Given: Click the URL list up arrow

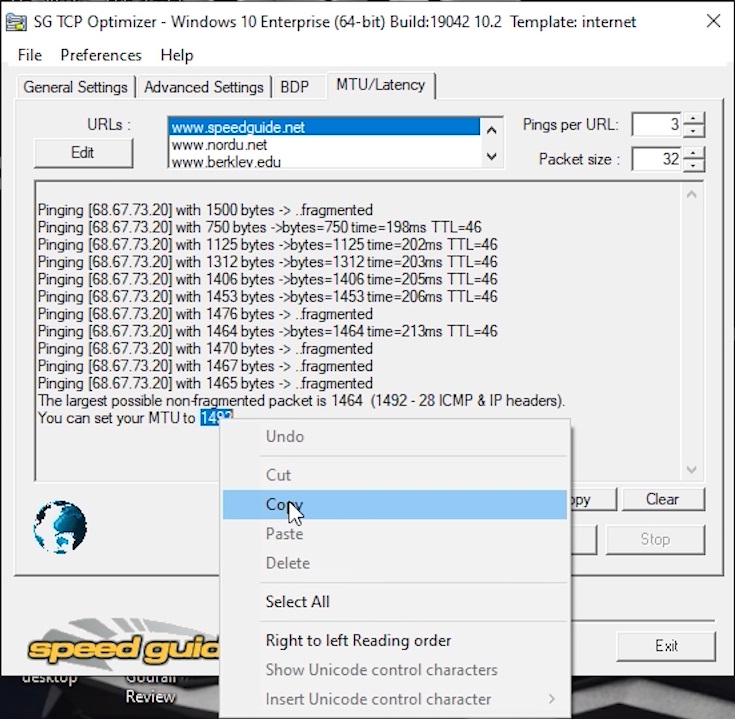Looking at the screenshot, I should click(x=491, y=130).
